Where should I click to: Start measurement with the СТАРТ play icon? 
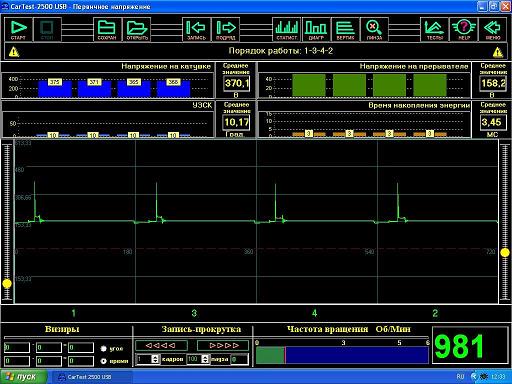coord(18,29)
